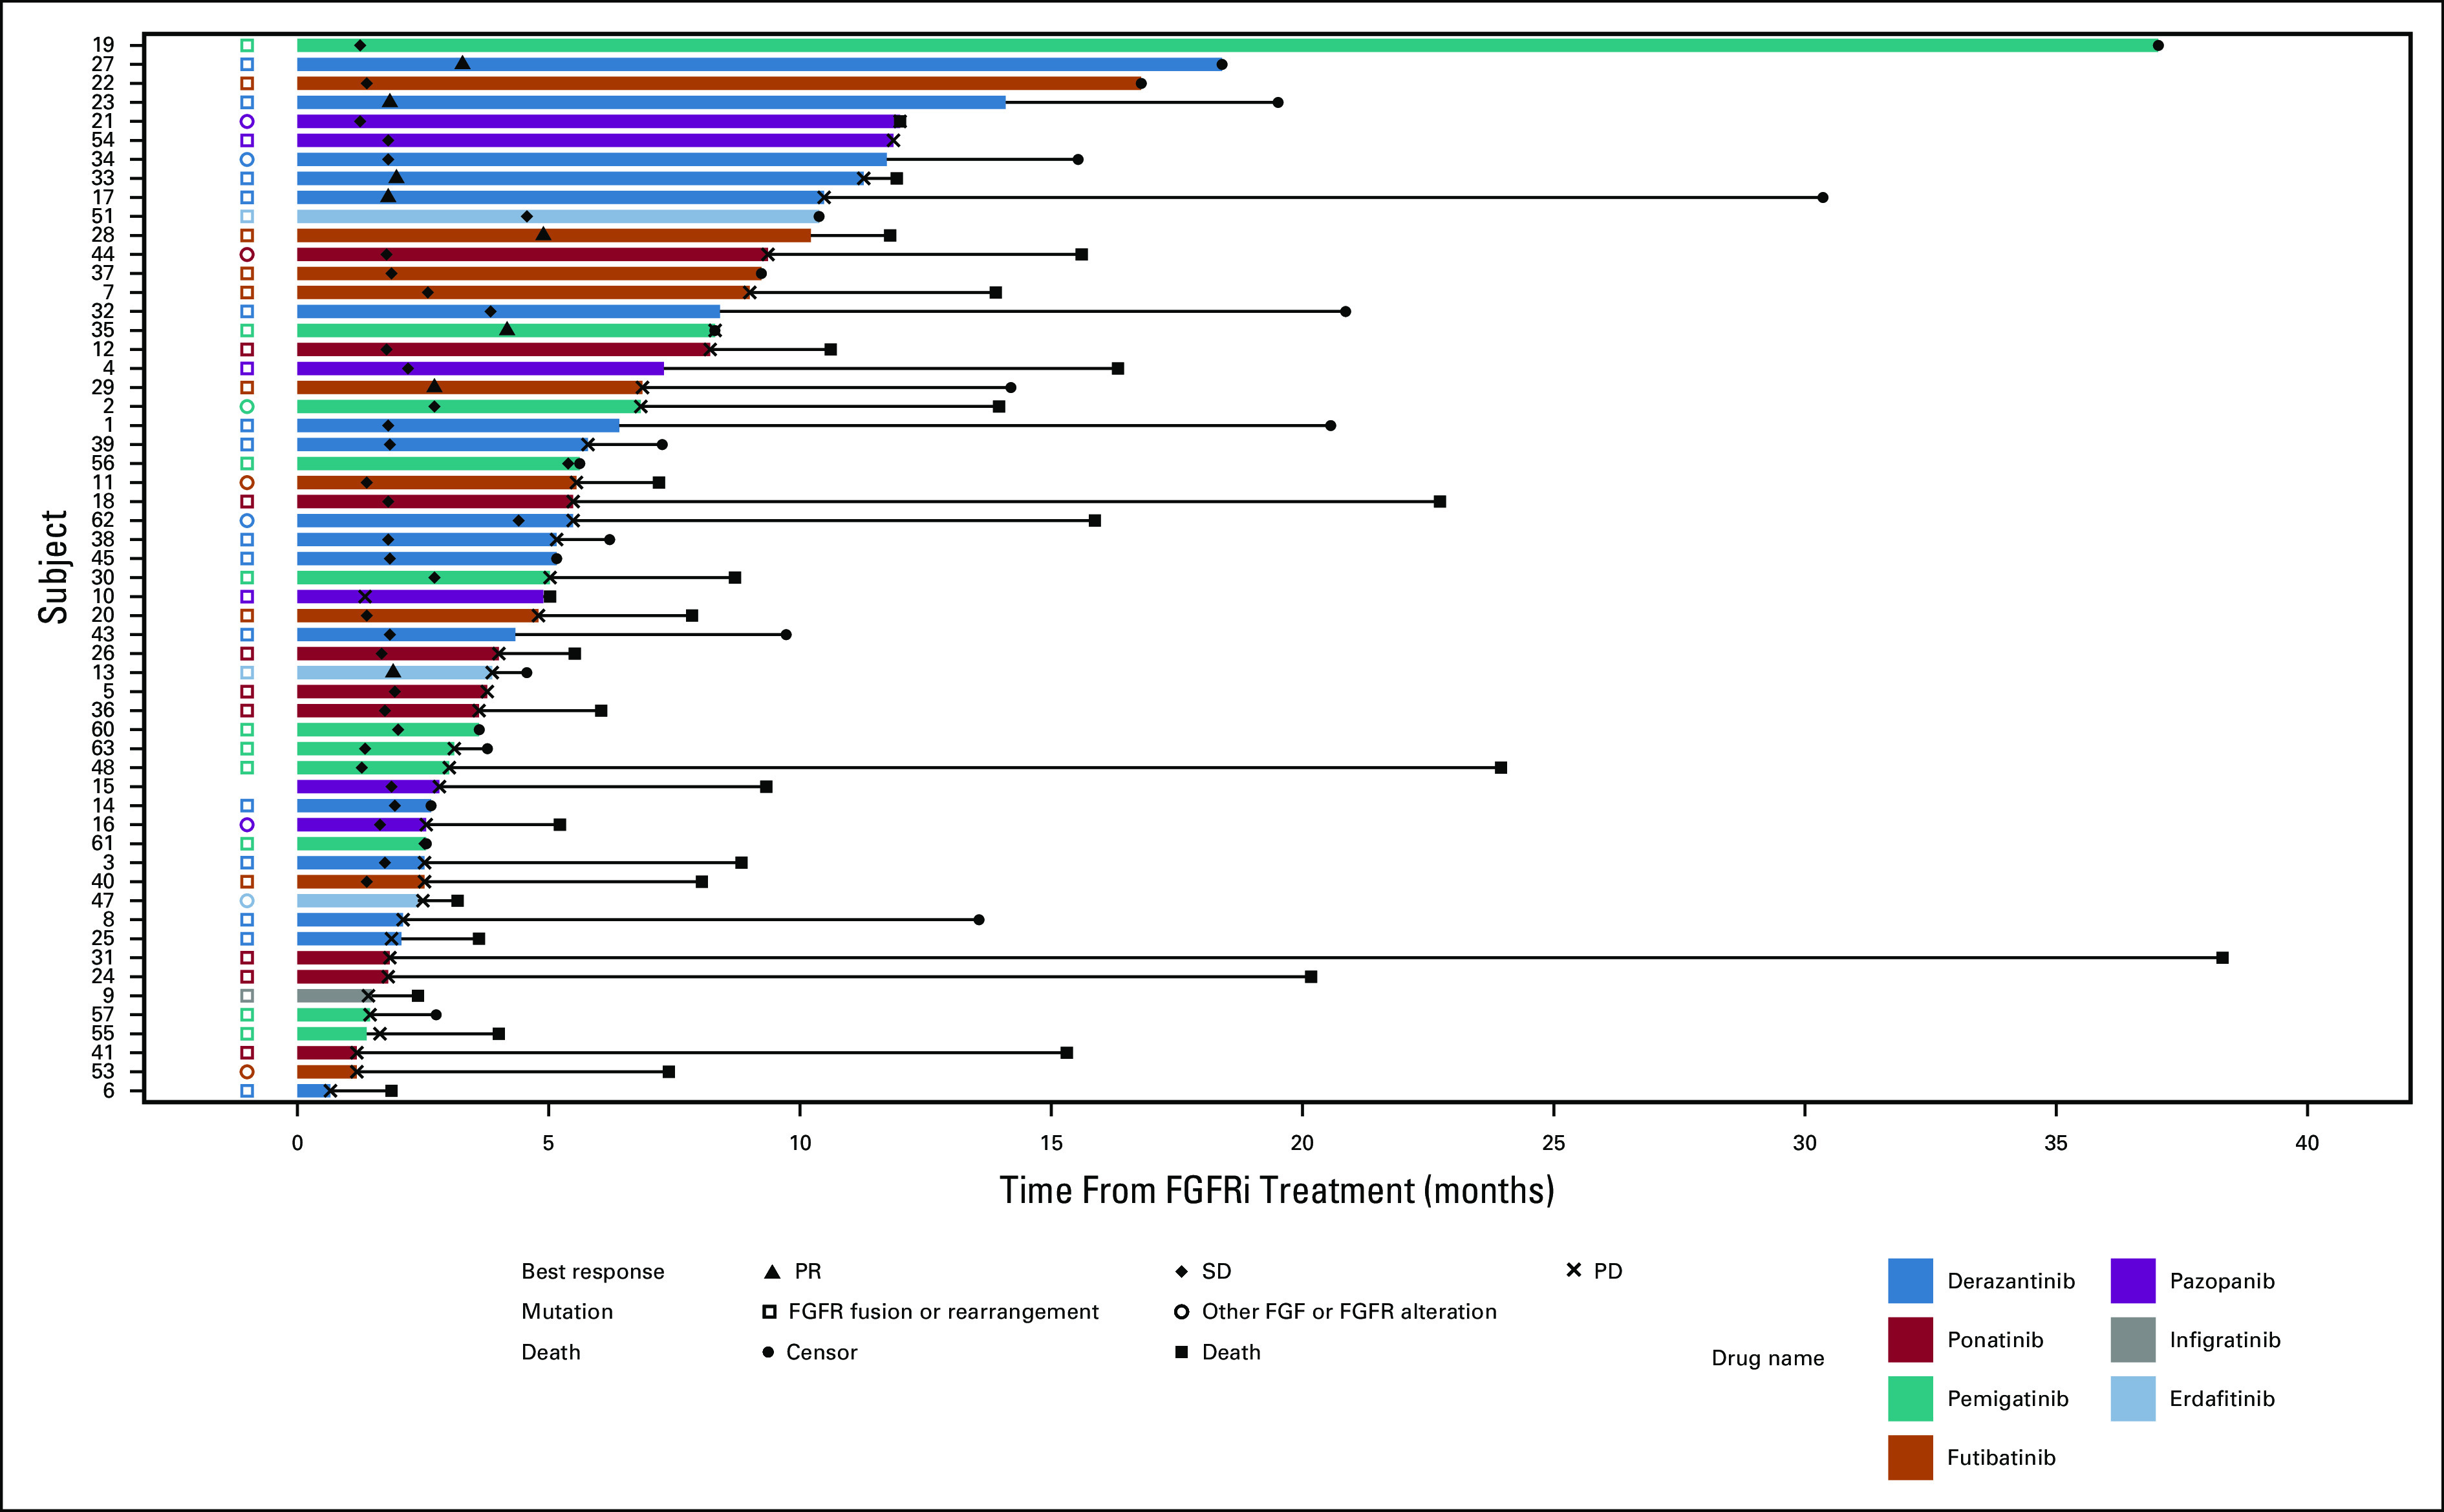Click the Censor dot symbol in the legend

768,1352
